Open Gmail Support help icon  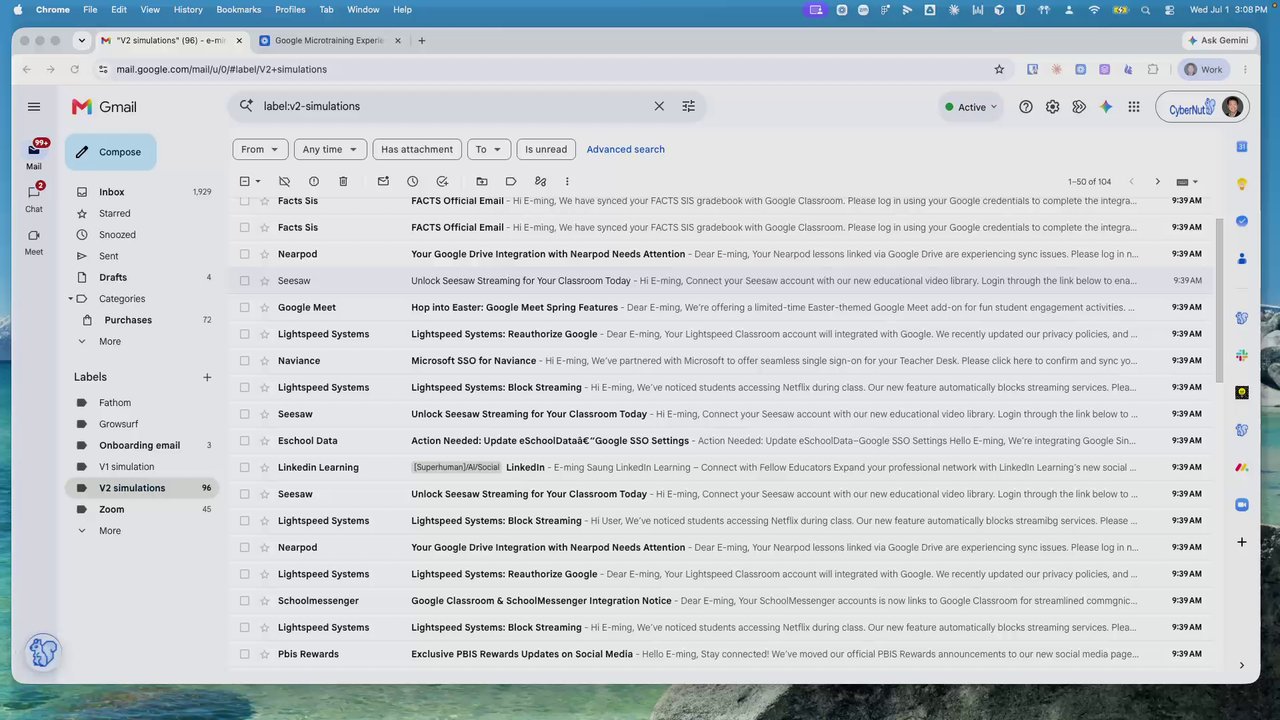[x=1026, y=107]
